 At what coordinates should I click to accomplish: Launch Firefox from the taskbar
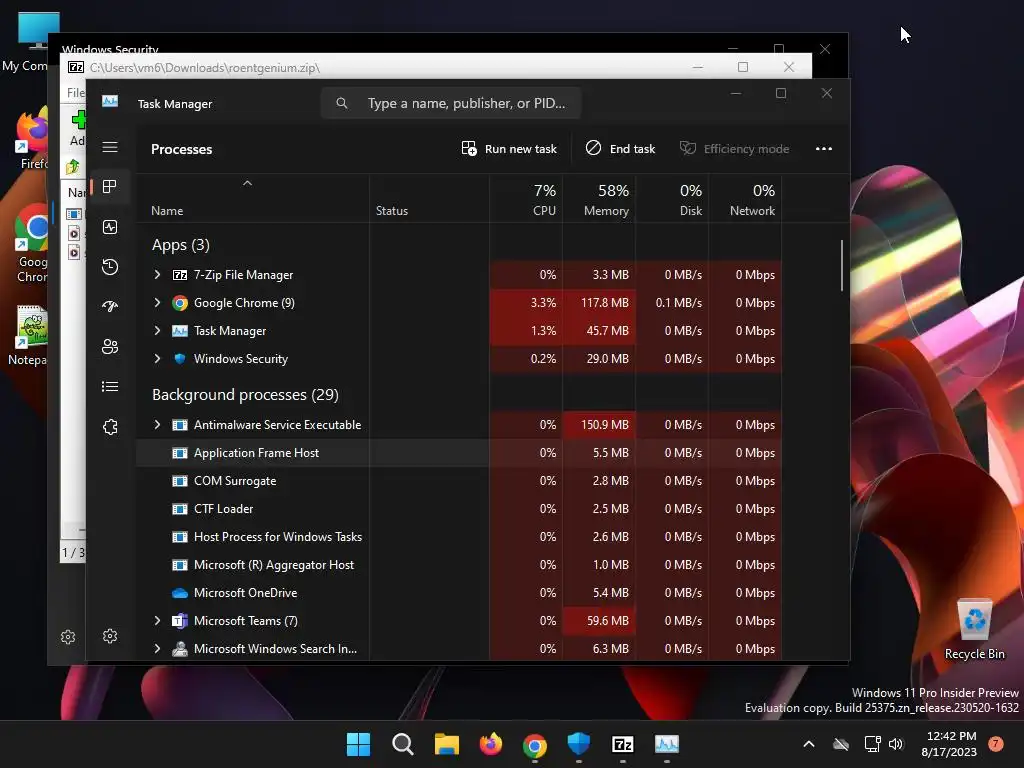(490, 744)
